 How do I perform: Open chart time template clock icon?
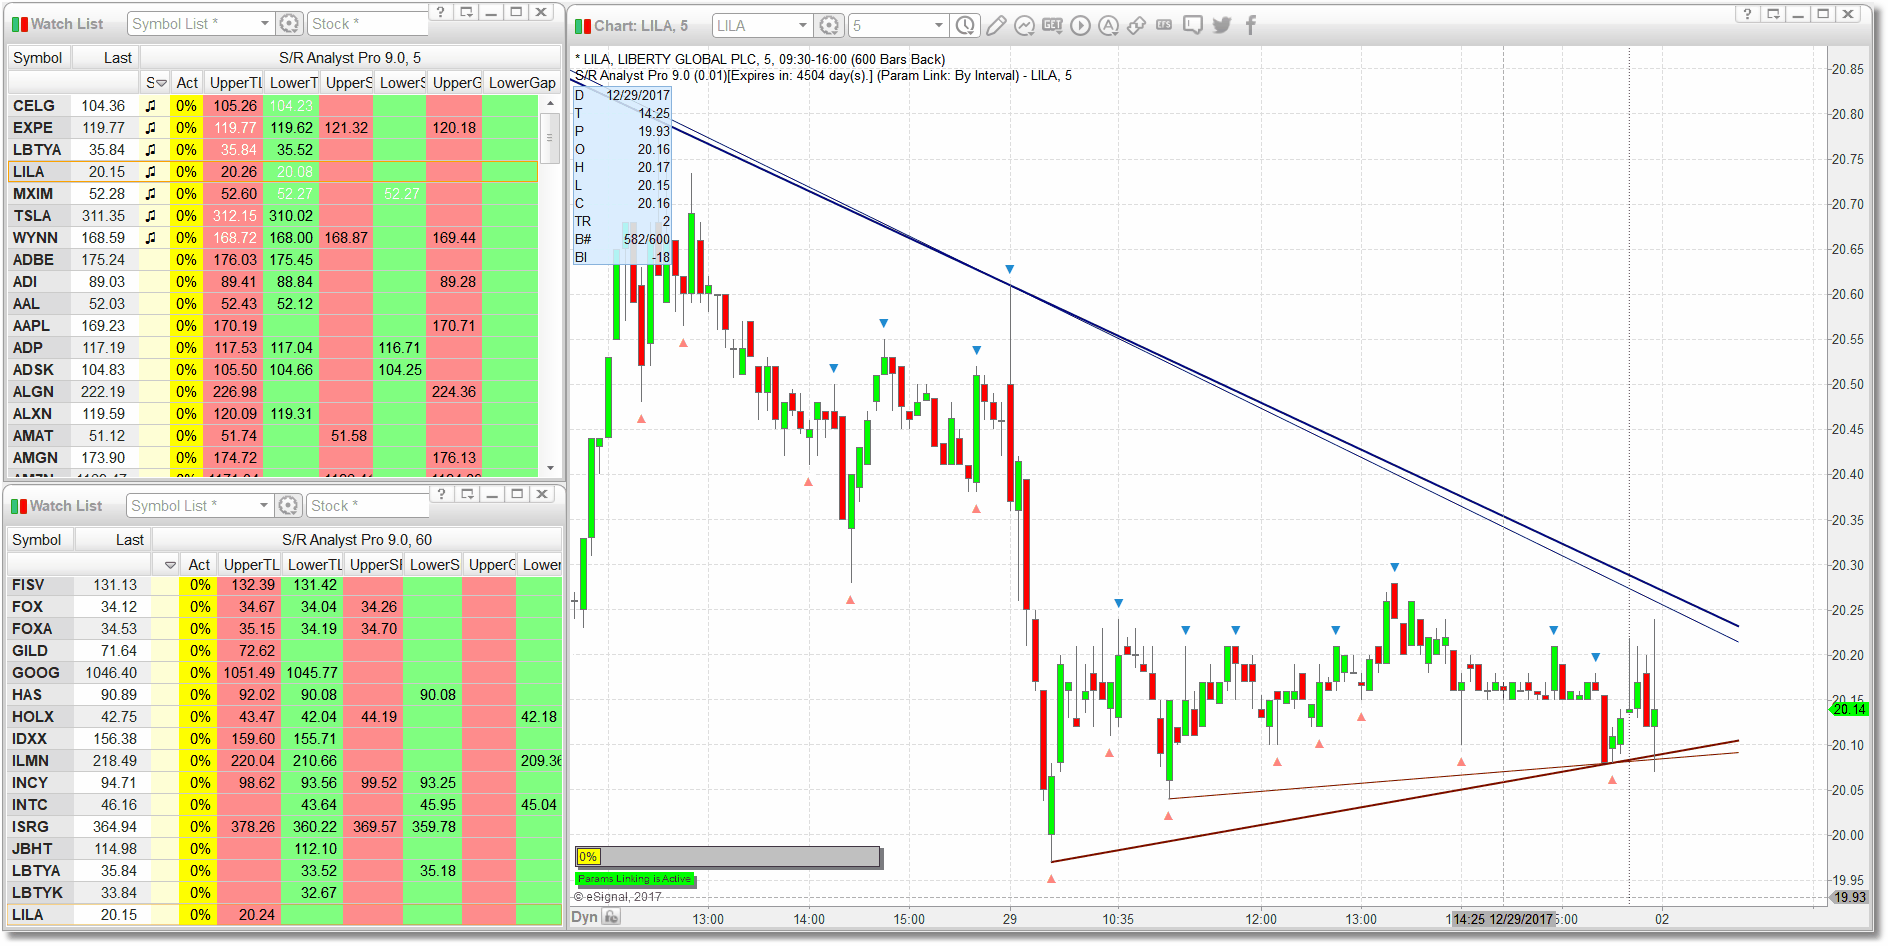965,25
